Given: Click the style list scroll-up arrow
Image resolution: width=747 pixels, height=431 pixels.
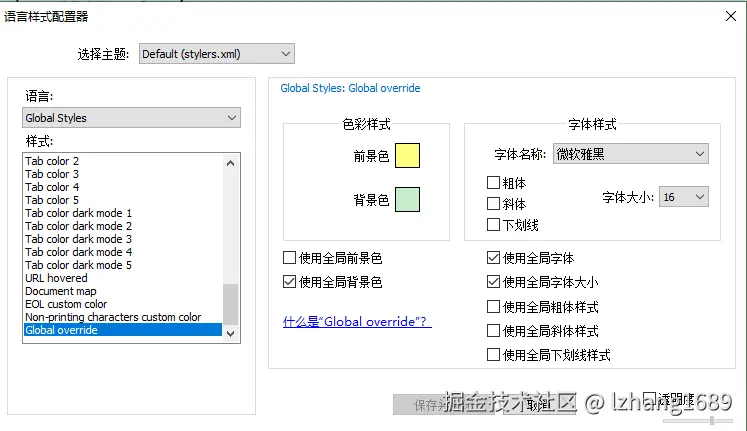Looking at the screenshot, I should 231,163.
